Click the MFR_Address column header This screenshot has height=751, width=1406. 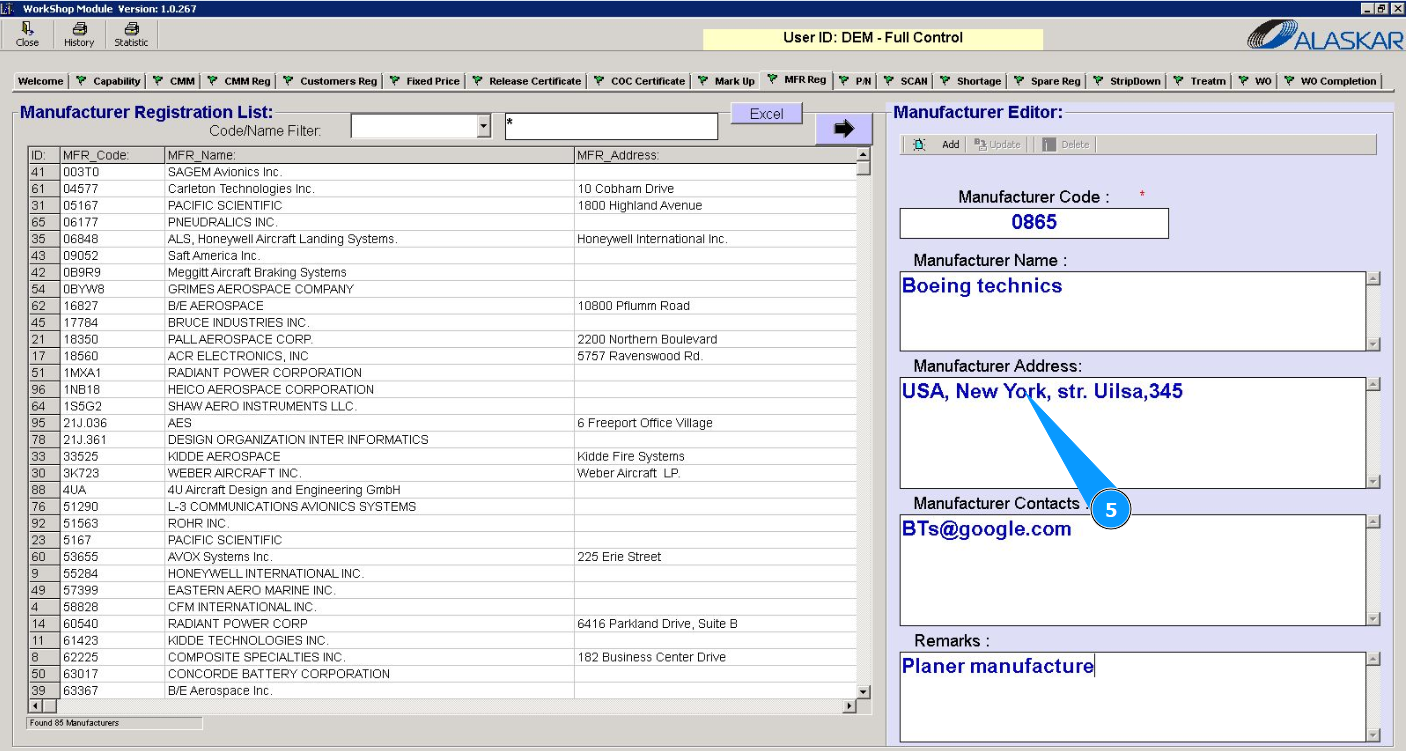pos(715,155)
